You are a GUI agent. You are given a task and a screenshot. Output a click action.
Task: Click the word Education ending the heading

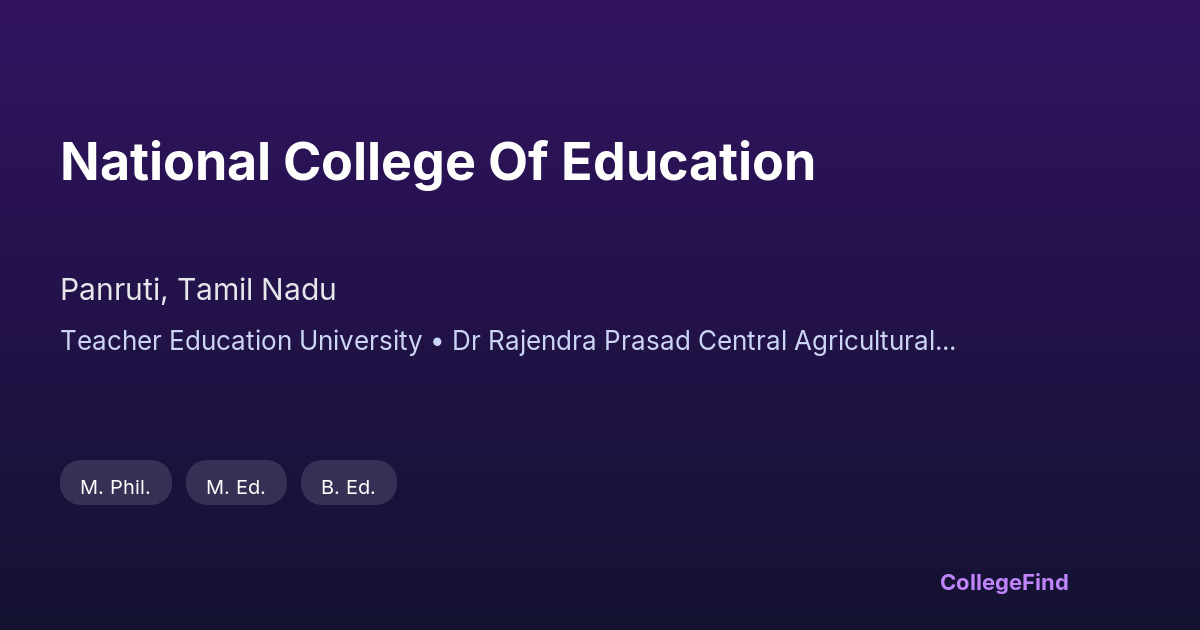coord(688,162)
